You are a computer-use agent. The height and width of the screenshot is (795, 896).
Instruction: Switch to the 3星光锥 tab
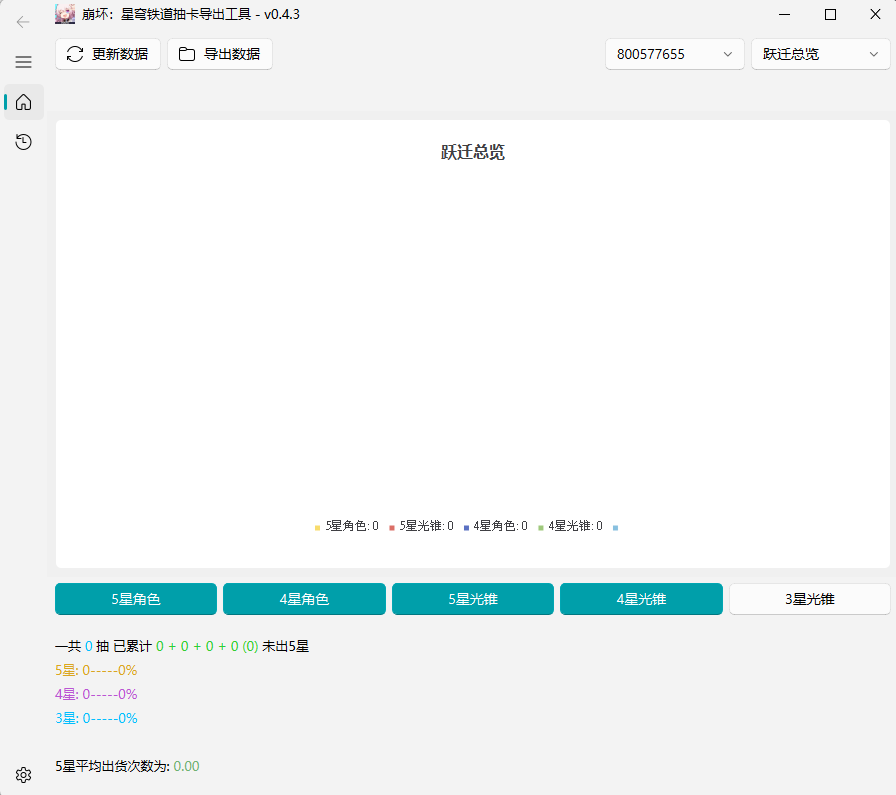click(810, 598)
